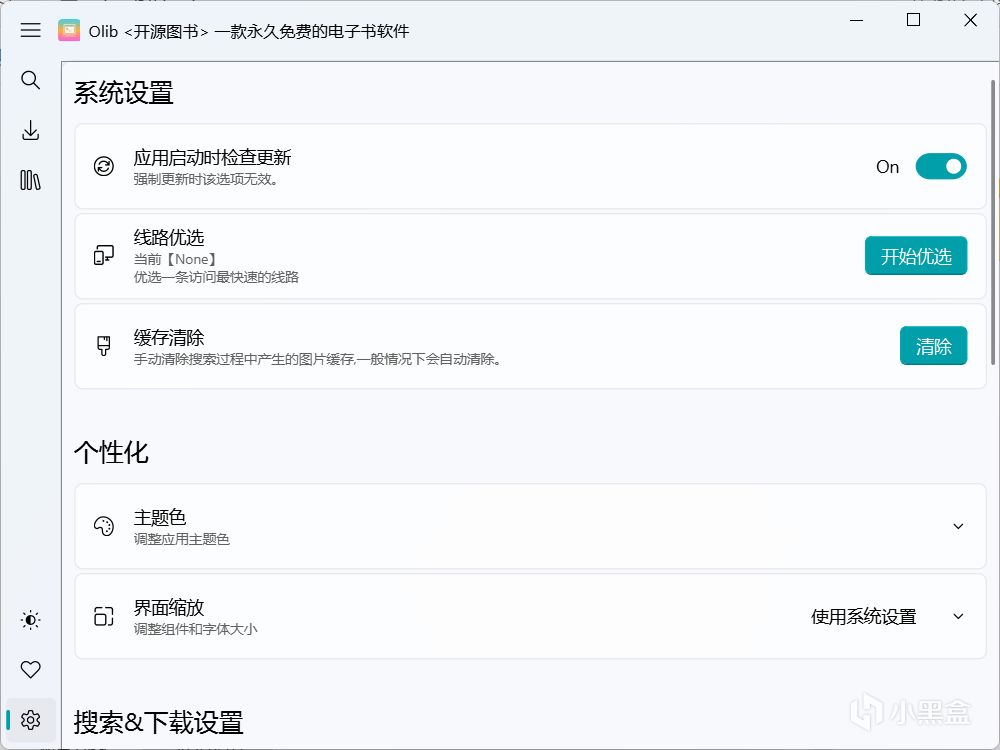Toggle light/dark theme sidebar icon
Screen dimensions: 1000x750
pyautogui.click(x=31, y=620)
